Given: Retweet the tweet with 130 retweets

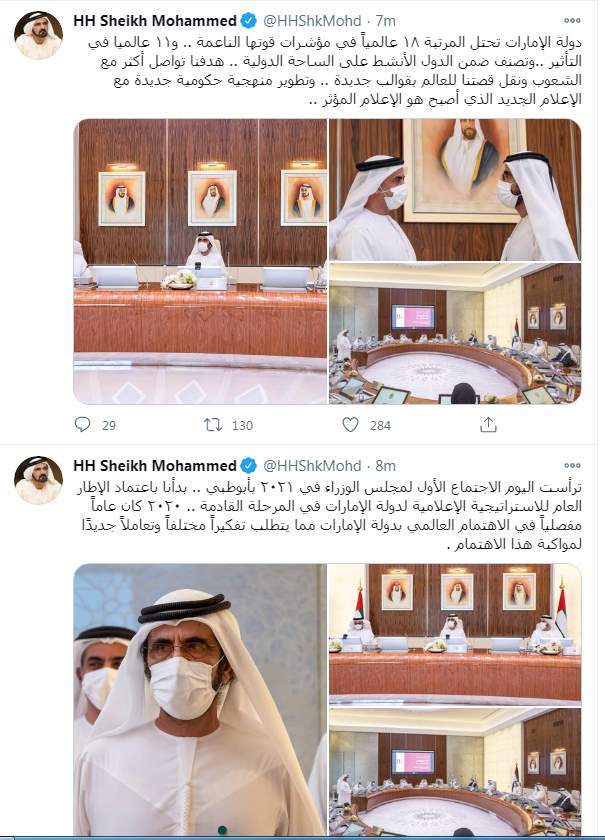Looking at the screenshot, I should (x=213, y=425).
